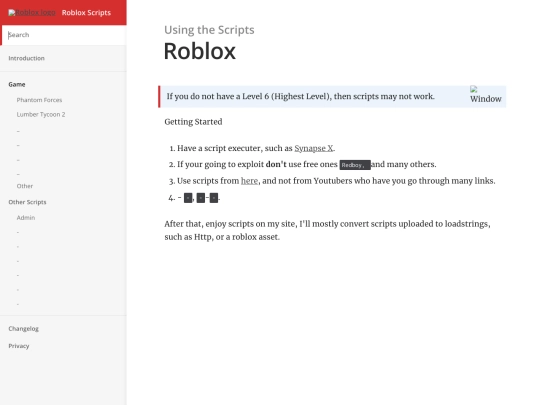Click the Redboy code tag

[355, 165]
